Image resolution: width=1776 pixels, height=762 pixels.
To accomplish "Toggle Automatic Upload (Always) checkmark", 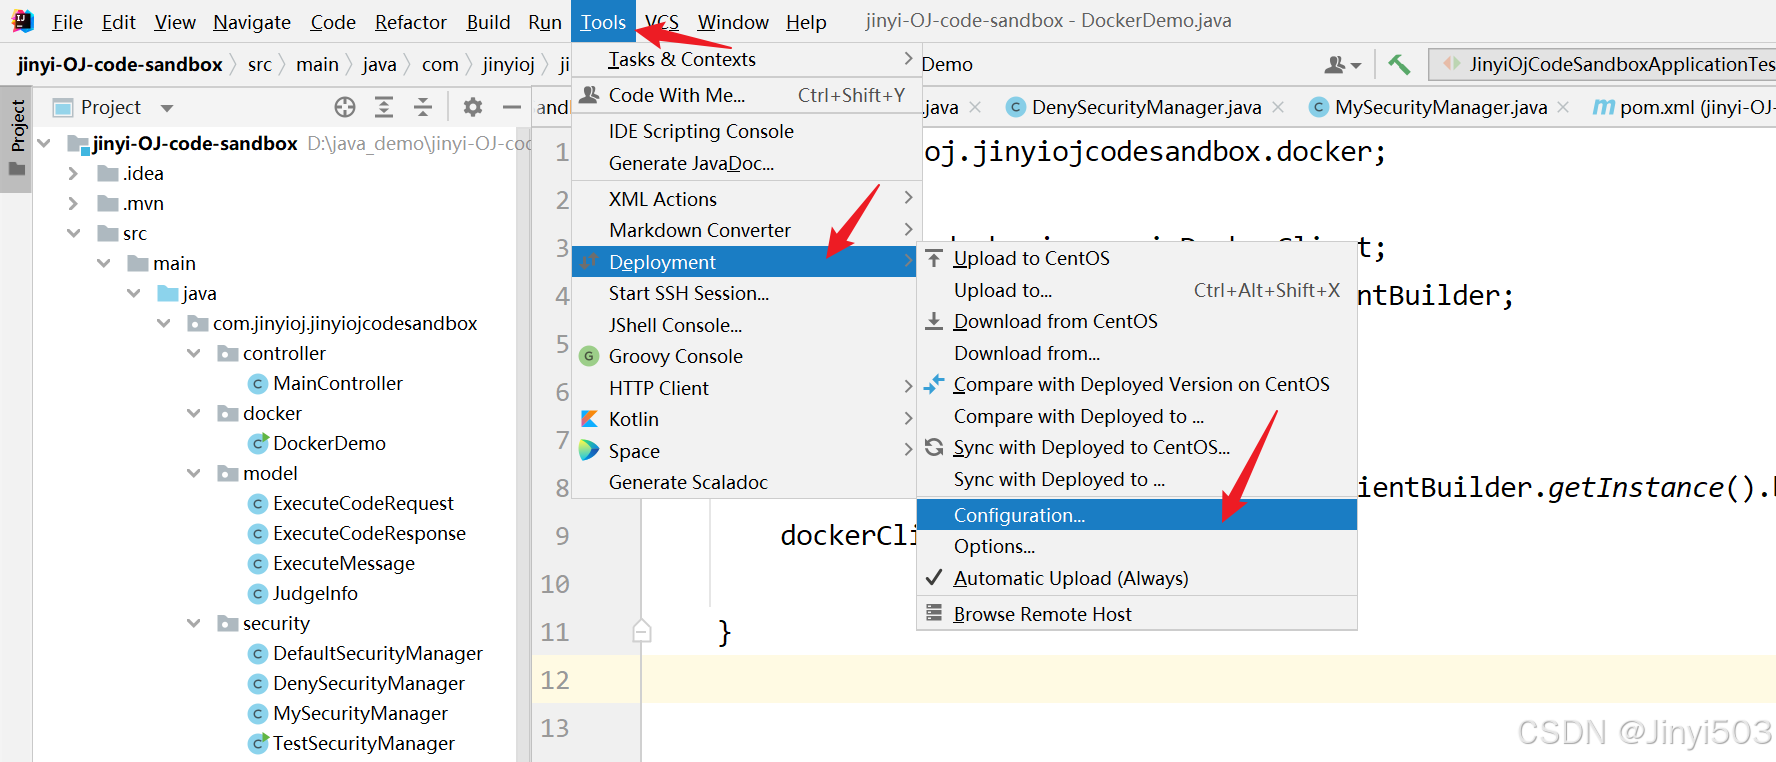I will 933,578.
